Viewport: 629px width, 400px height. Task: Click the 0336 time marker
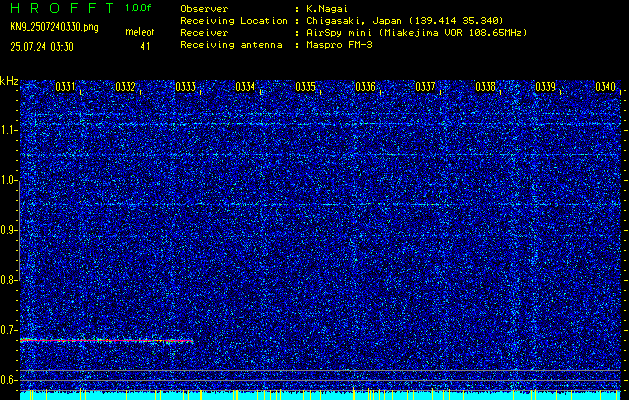point(365,87)
